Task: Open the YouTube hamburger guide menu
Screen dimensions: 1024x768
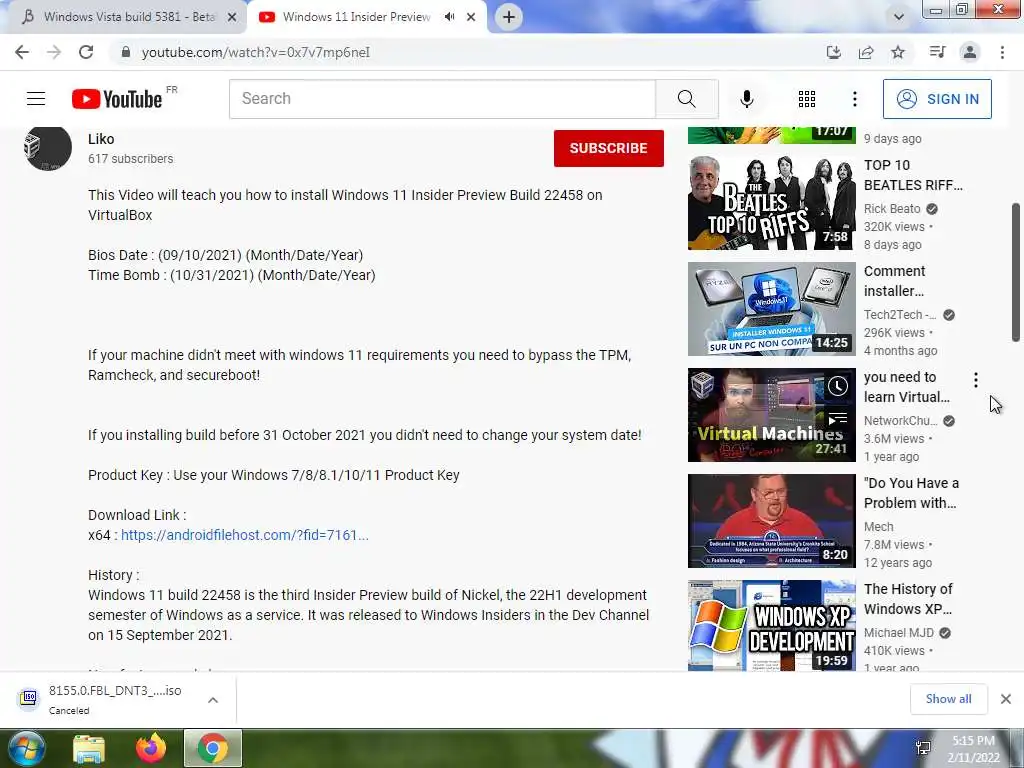Action: [36, 99]
